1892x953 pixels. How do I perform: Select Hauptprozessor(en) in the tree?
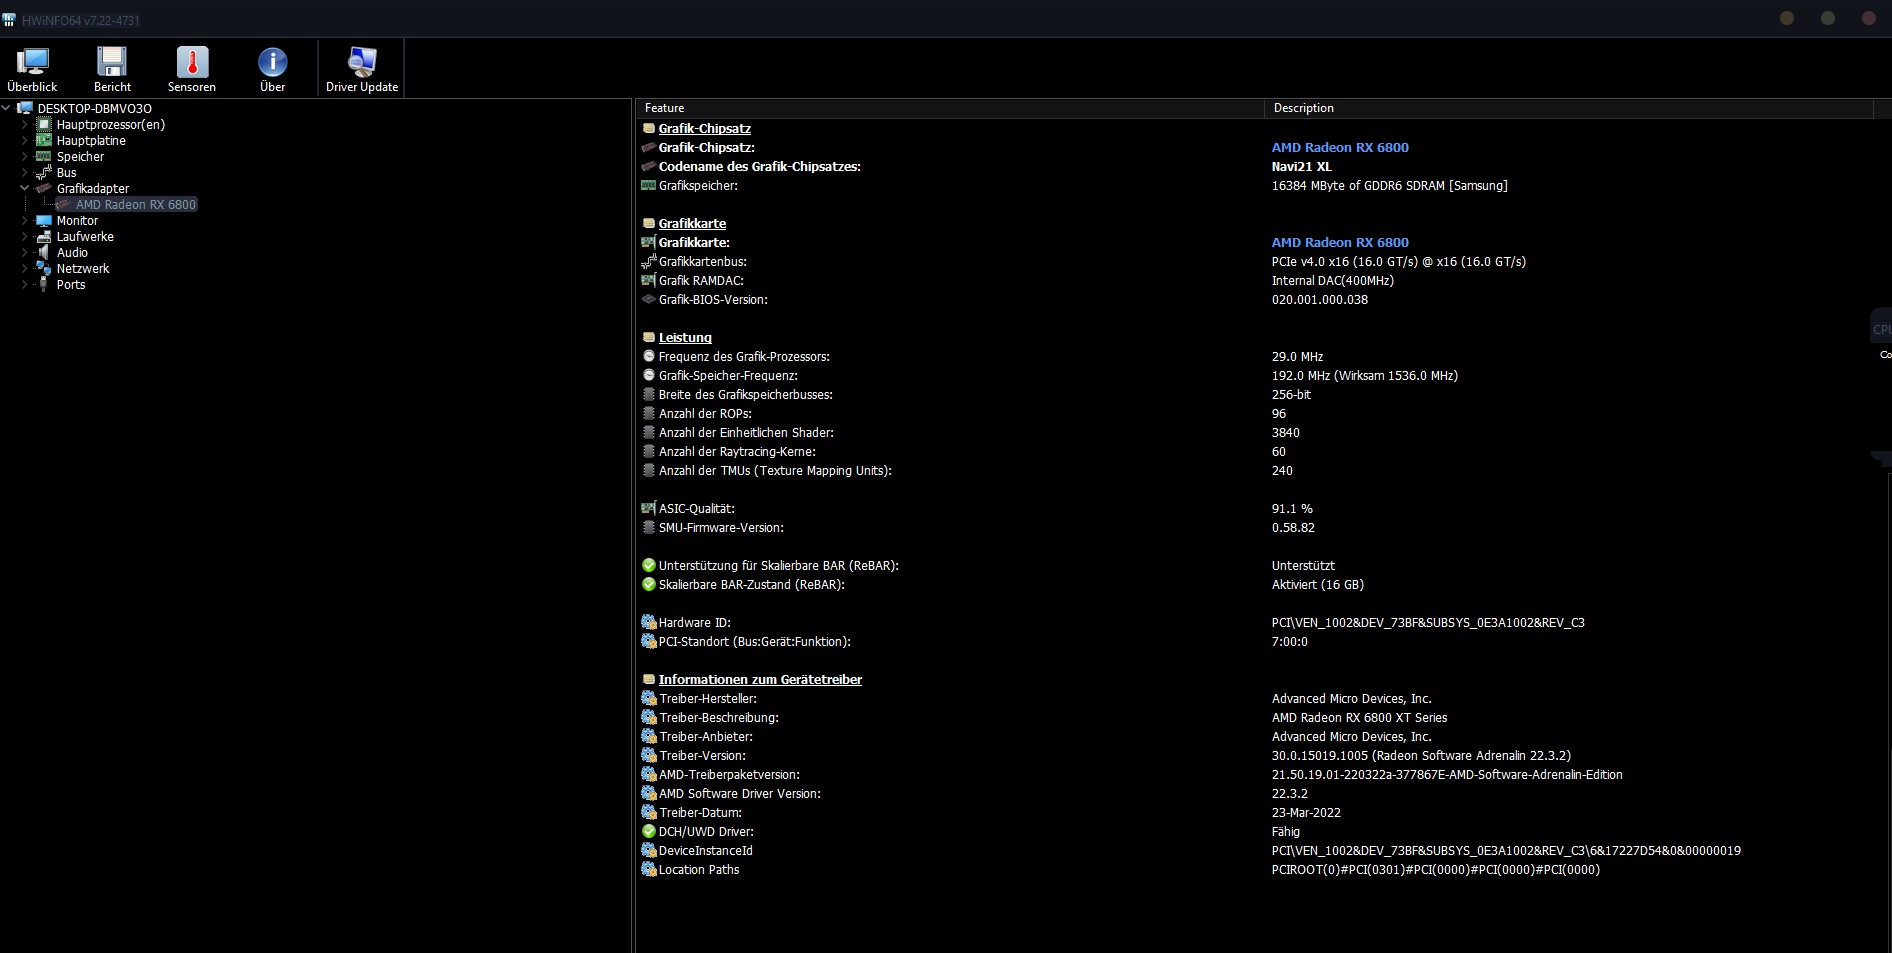pos(111,125)
